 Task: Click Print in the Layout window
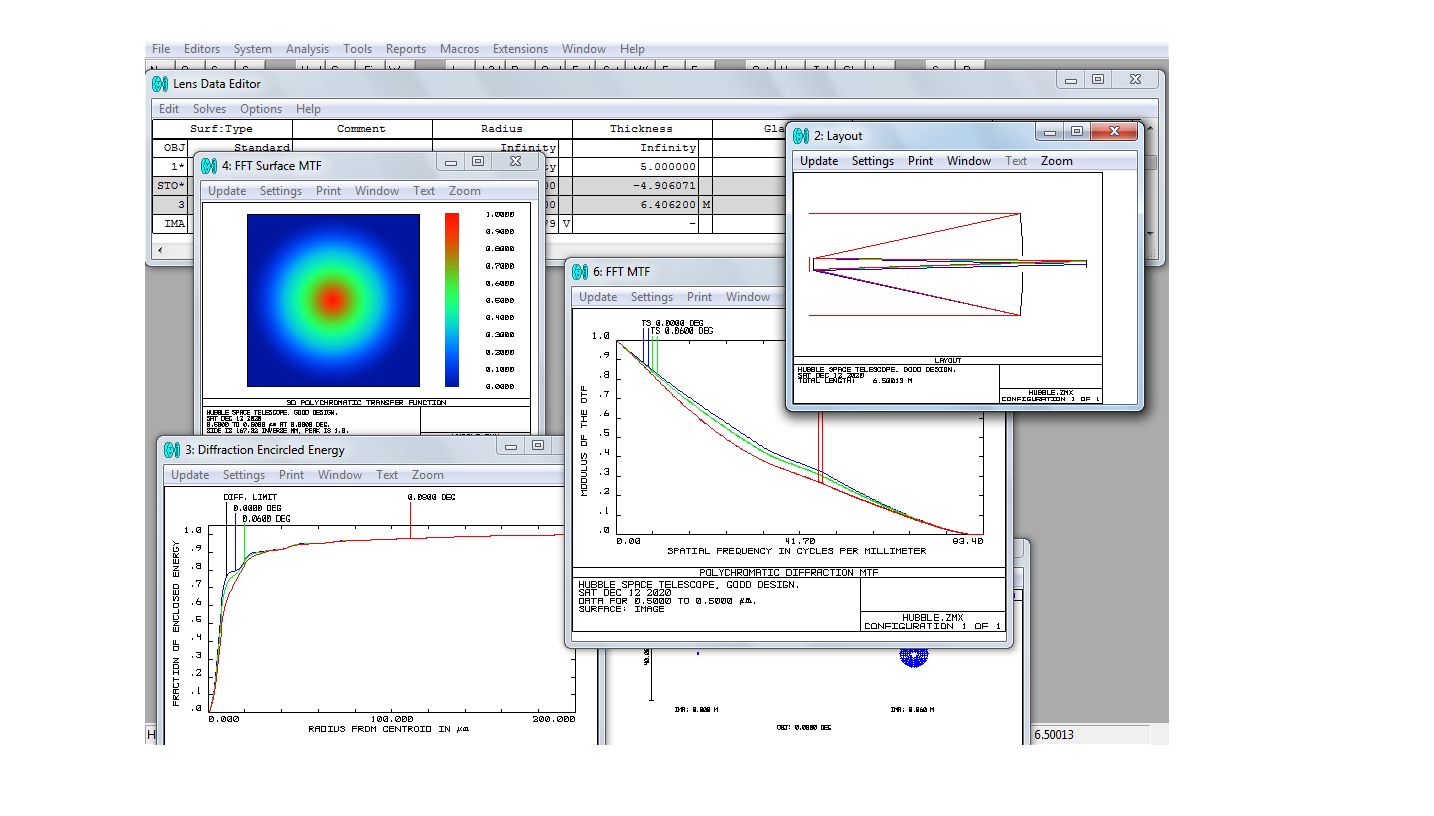click(920, 161)
